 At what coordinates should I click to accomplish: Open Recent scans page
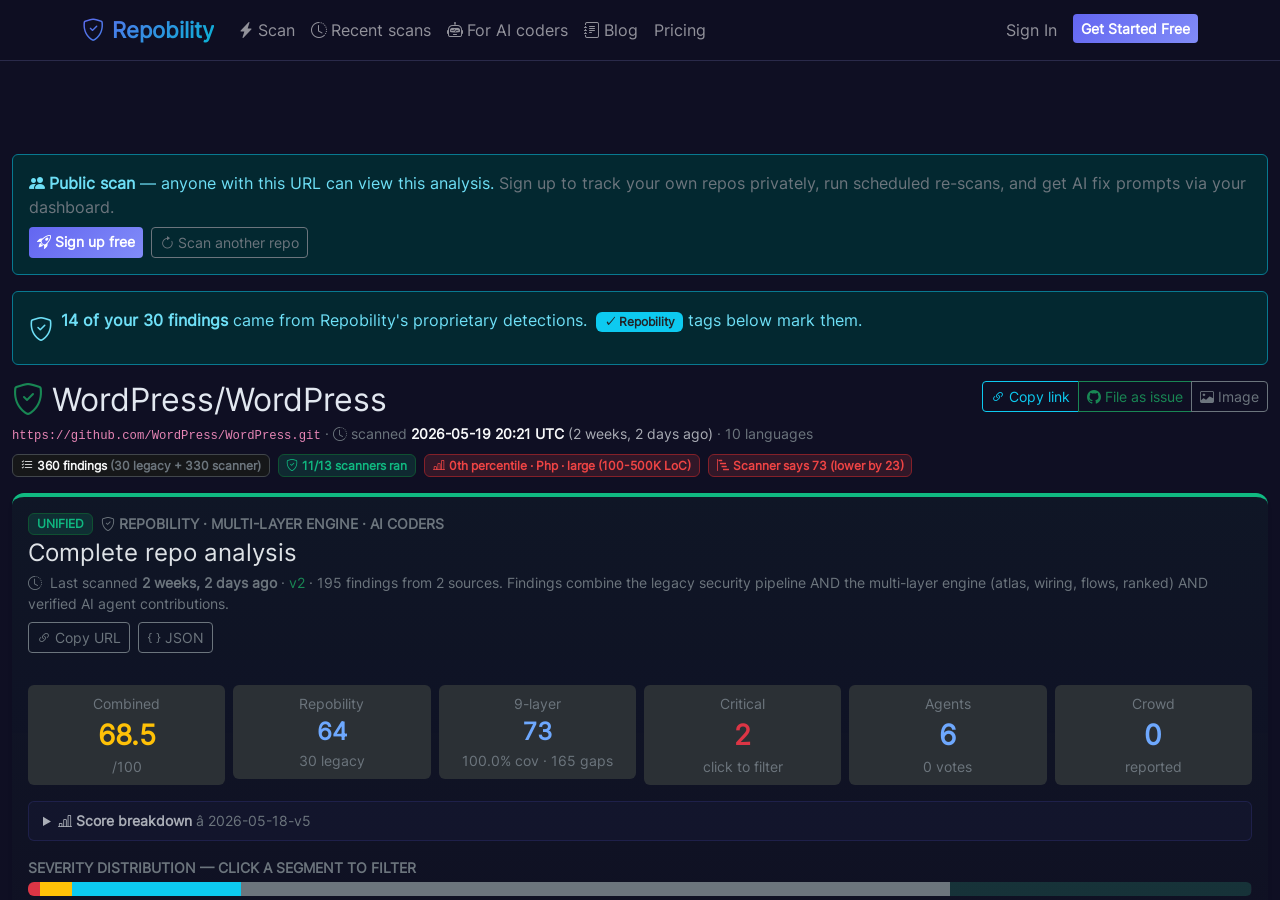[x=371, y=30]
